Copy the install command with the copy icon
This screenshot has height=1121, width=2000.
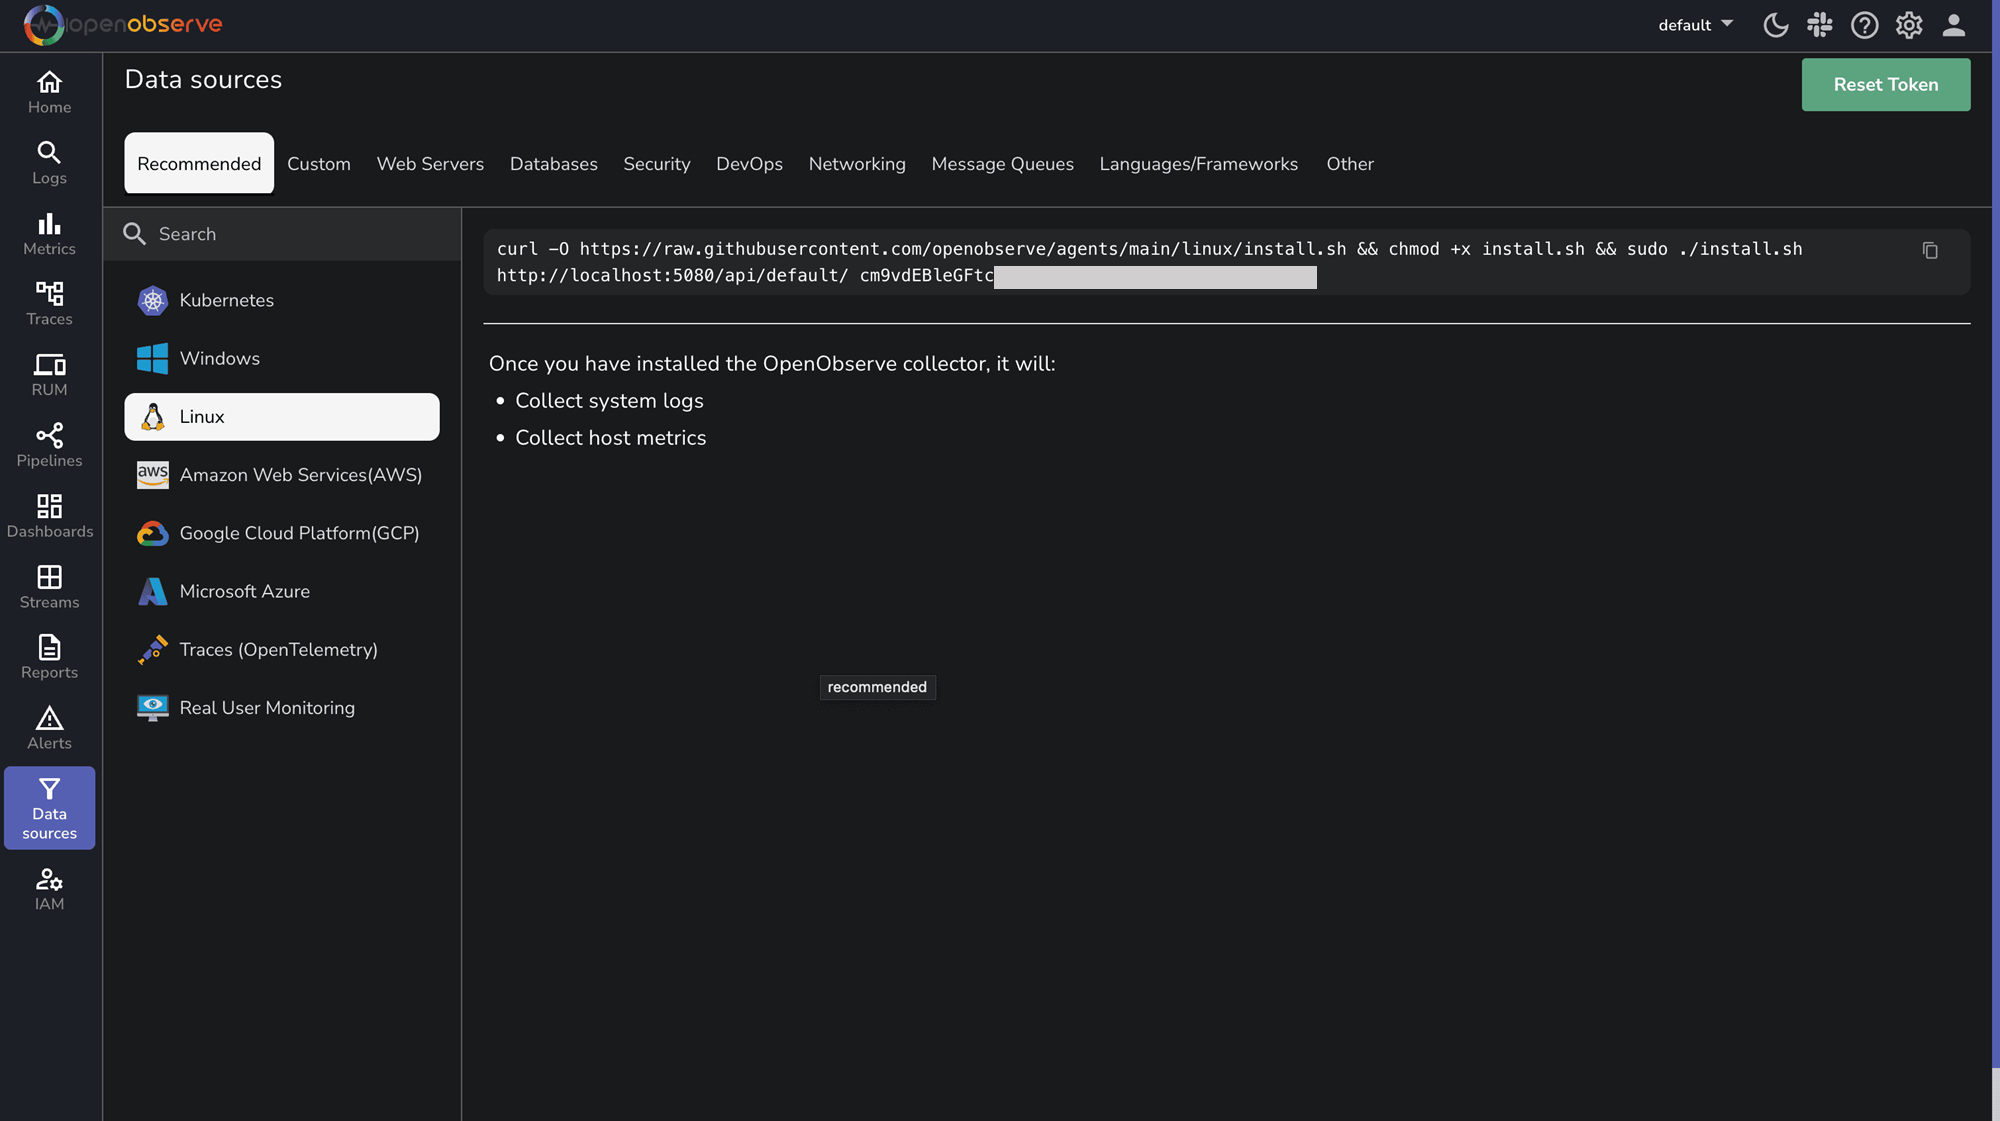(x=1930, y=250)
